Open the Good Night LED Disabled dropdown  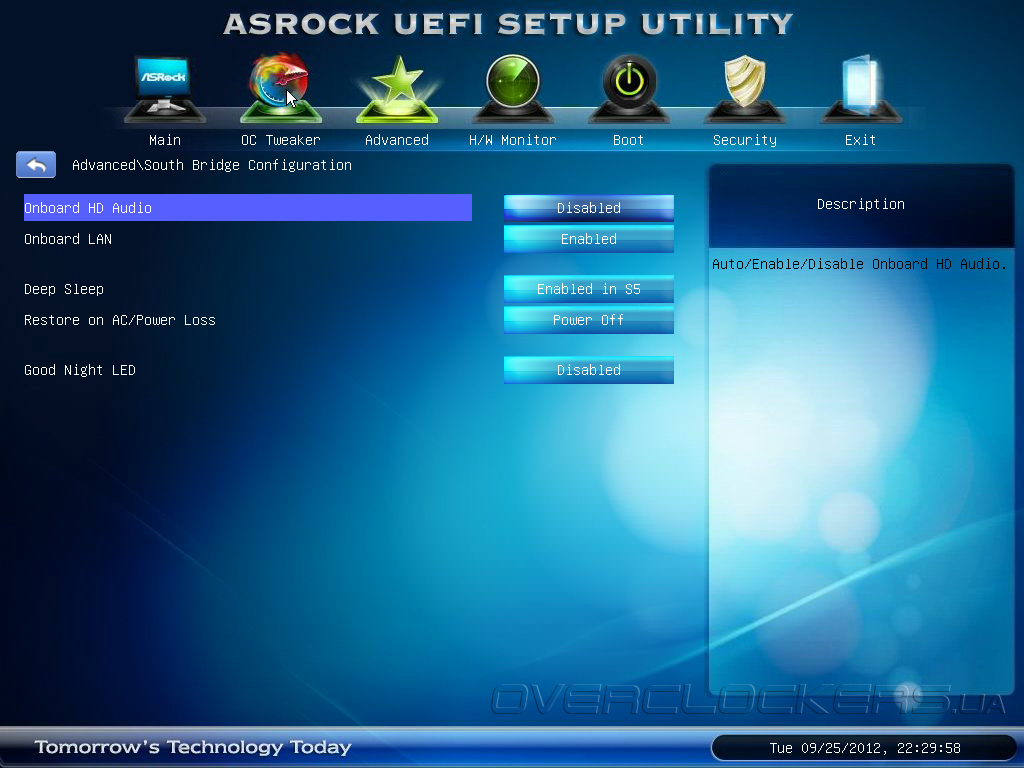(588, 370)
